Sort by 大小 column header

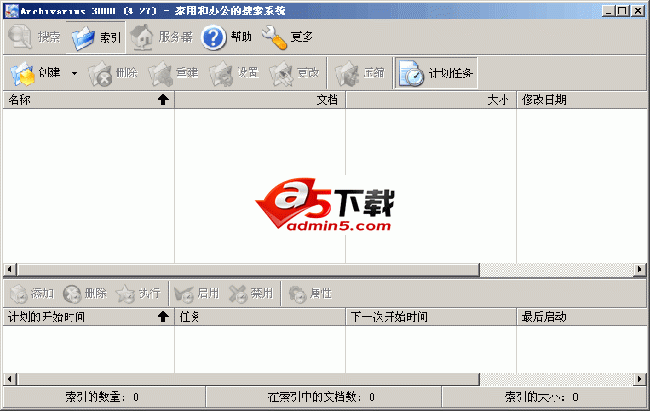pos(431,100)
